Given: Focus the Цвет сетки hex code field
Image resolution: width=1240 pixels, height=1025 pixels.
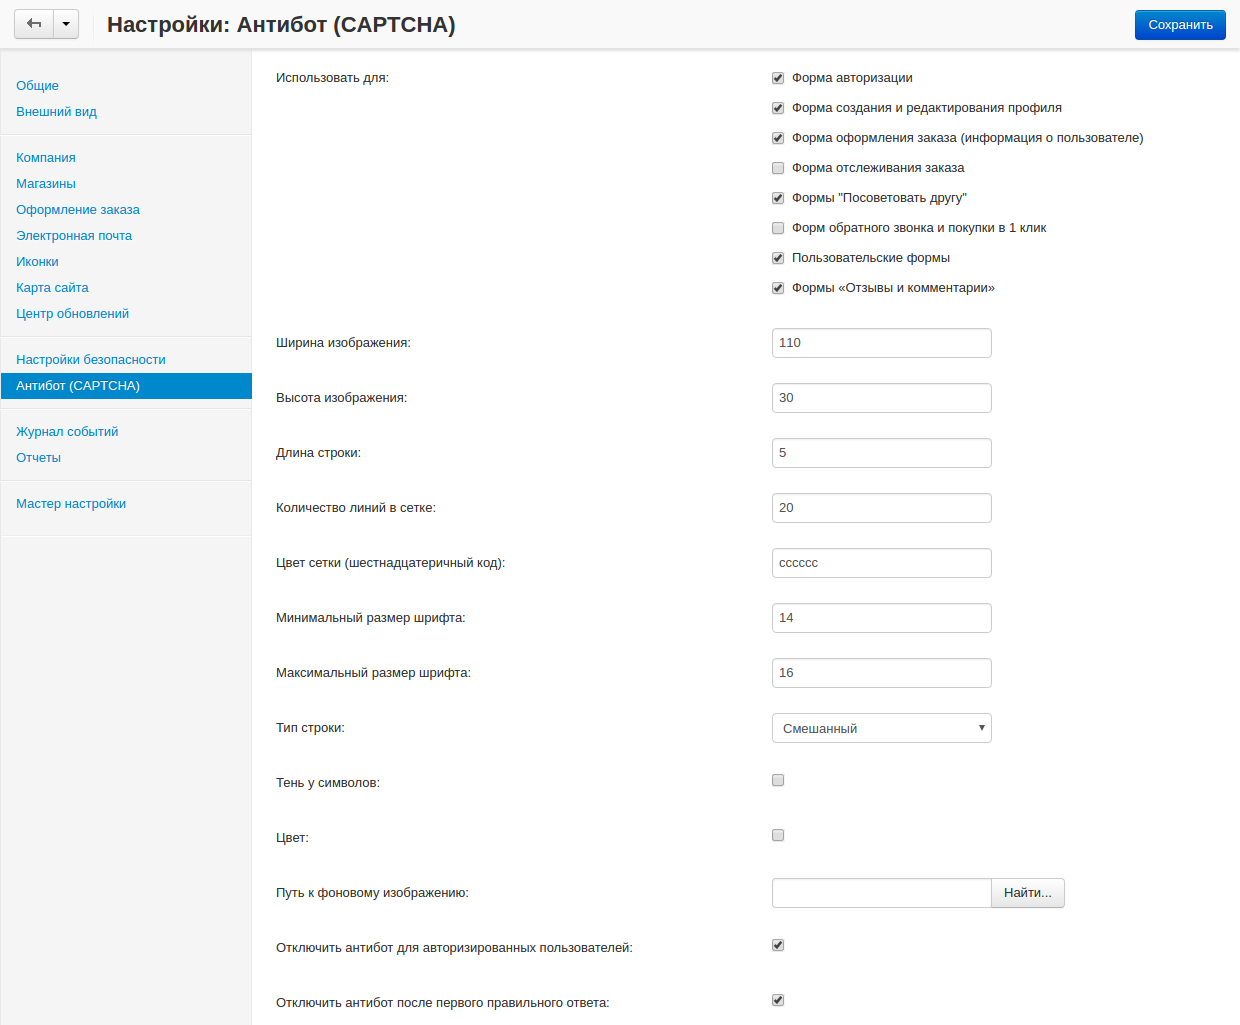Looking at the screenshot, I should pos(881,563).
